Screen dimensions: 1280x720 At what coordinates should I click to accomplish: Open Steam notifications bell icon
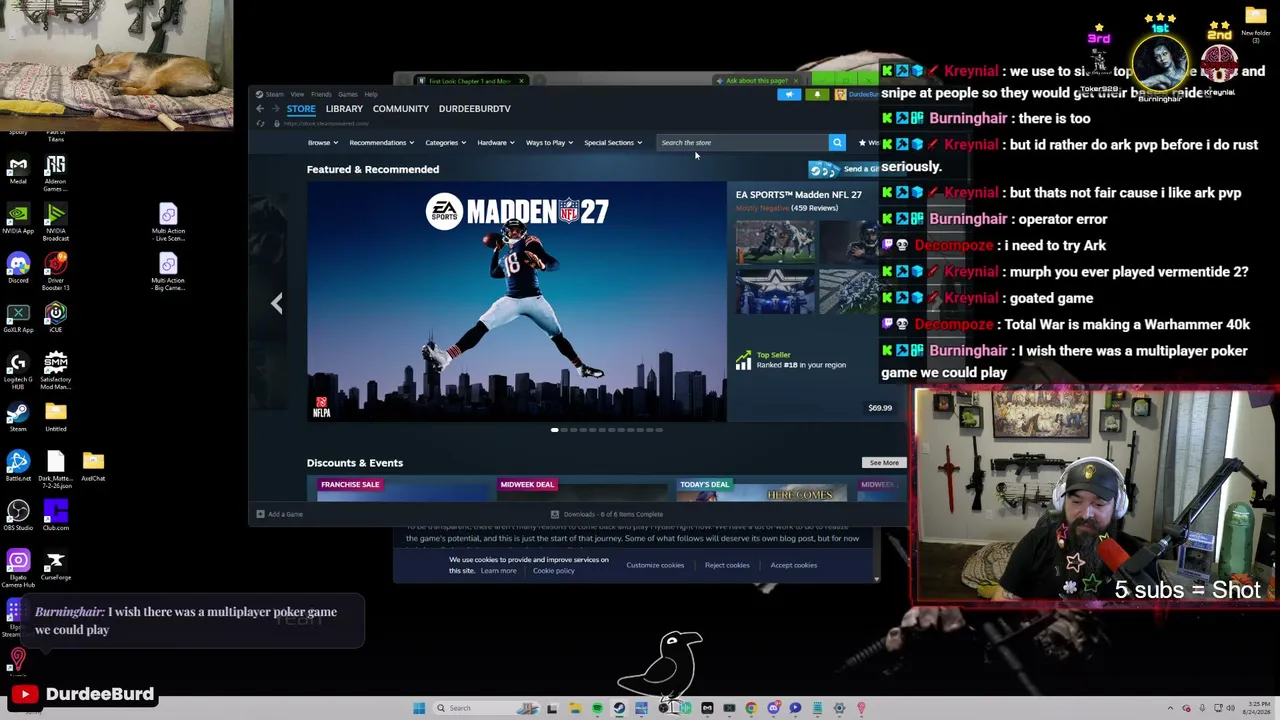click(817, 95)
